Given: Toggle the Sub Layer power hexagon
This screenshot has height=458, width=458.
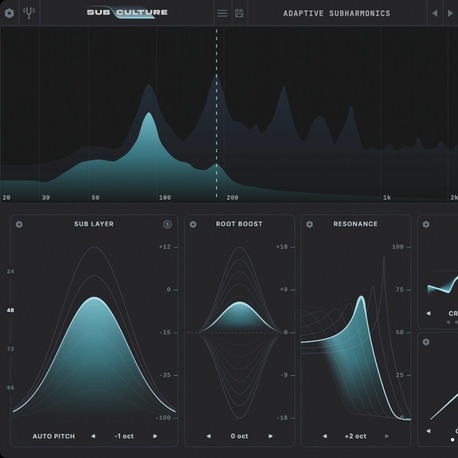Looking at the screenshot, I should pos(19,224).
